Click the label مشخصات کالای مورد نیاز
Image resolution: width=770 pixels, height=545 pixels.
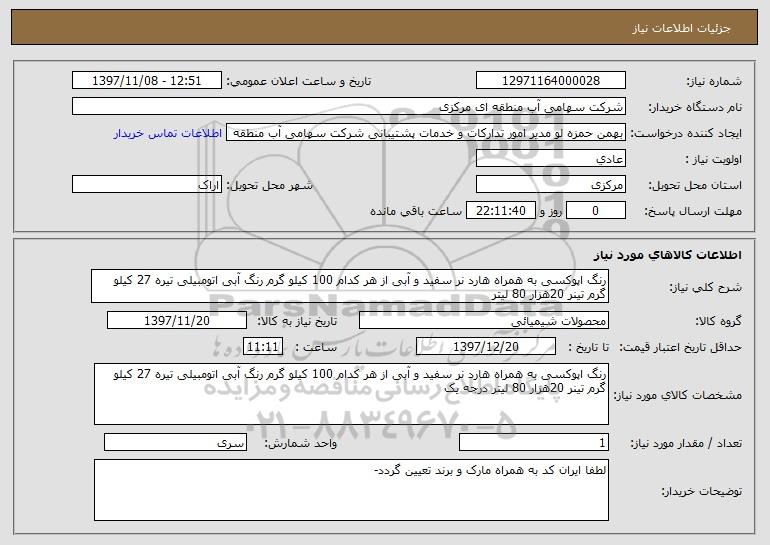[x=678, y=395]
